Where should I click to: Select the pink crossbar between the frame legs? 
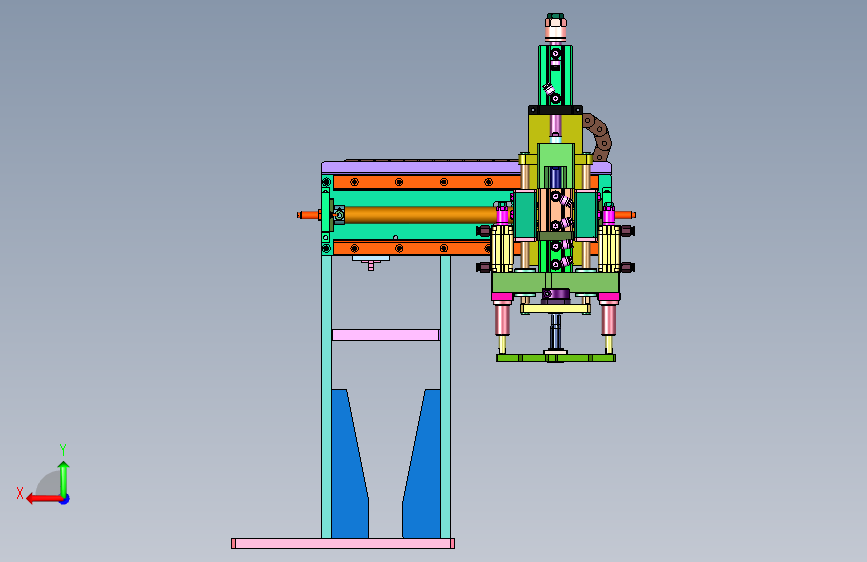(x=385, y=335)
